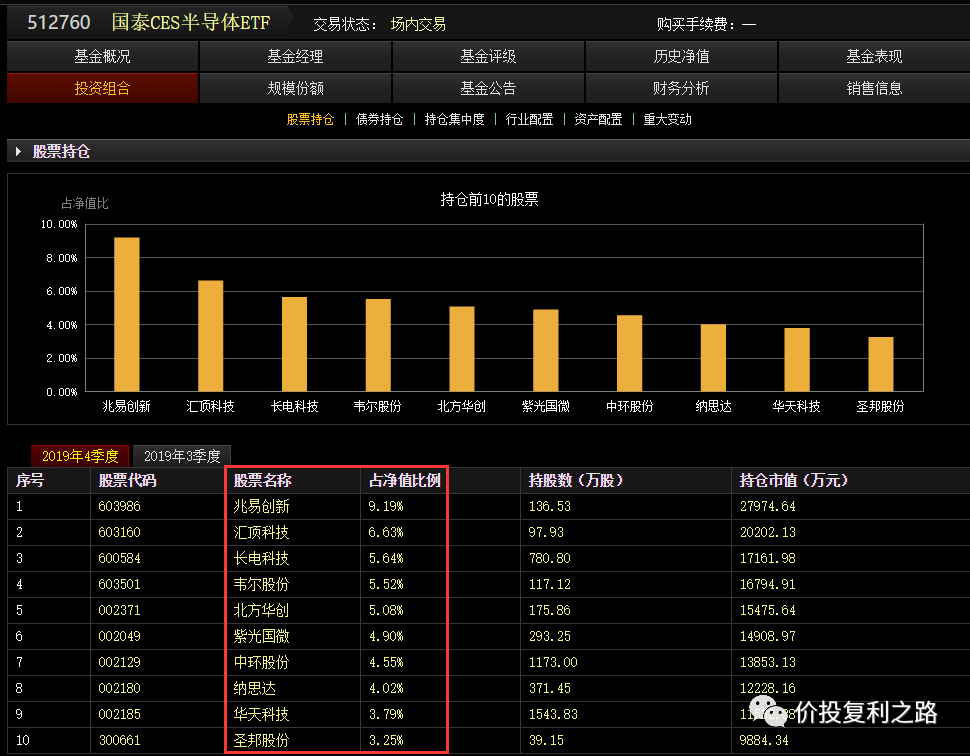Switch to the 基金评级 tab
This screenshot has height=756, width=970.
click(x=488, y=56)
